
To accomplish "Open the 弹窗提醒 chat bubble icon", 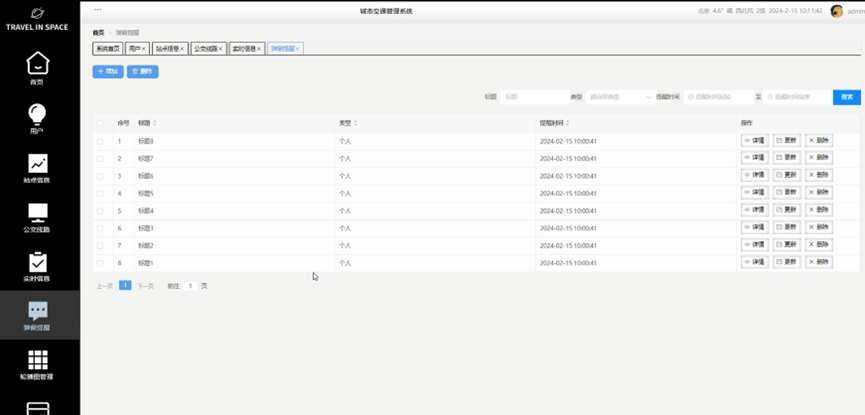I will (x=38, y=311).
